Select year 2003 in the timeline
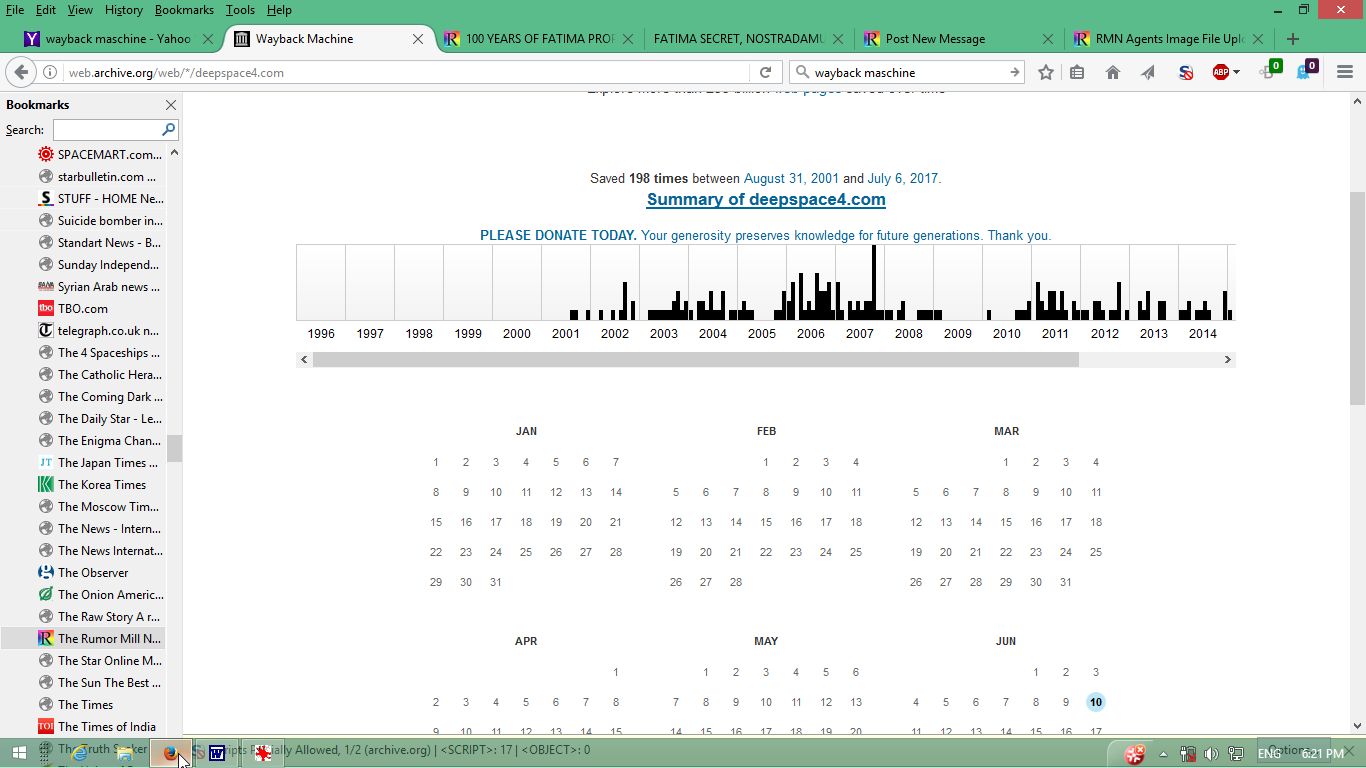The width and height of the screenshot is (1366, 768). [664, 333]
